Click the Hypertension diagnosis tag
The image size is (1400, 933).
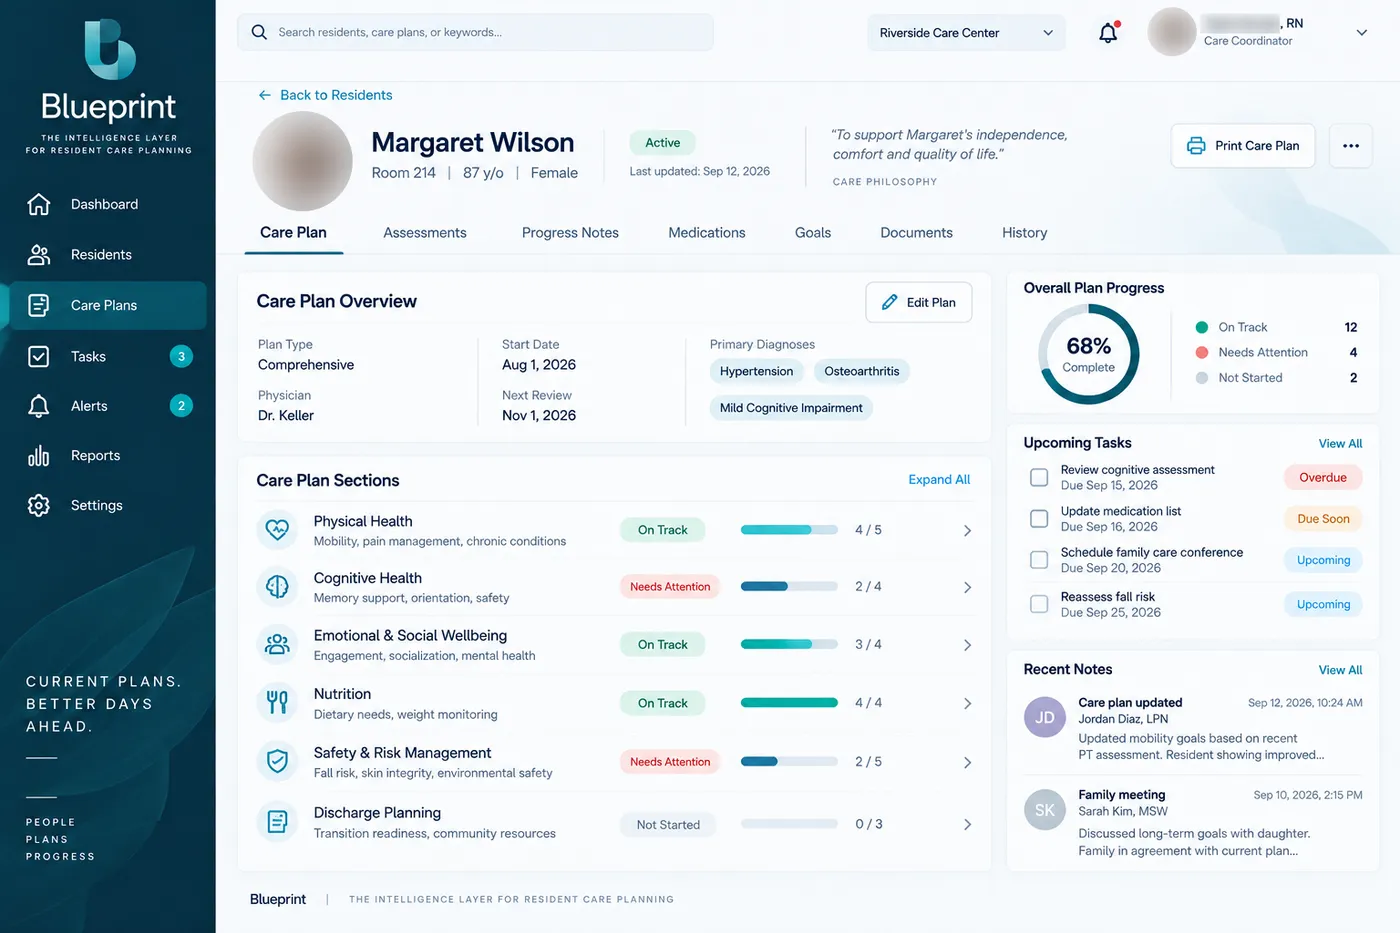click(756, 372)
